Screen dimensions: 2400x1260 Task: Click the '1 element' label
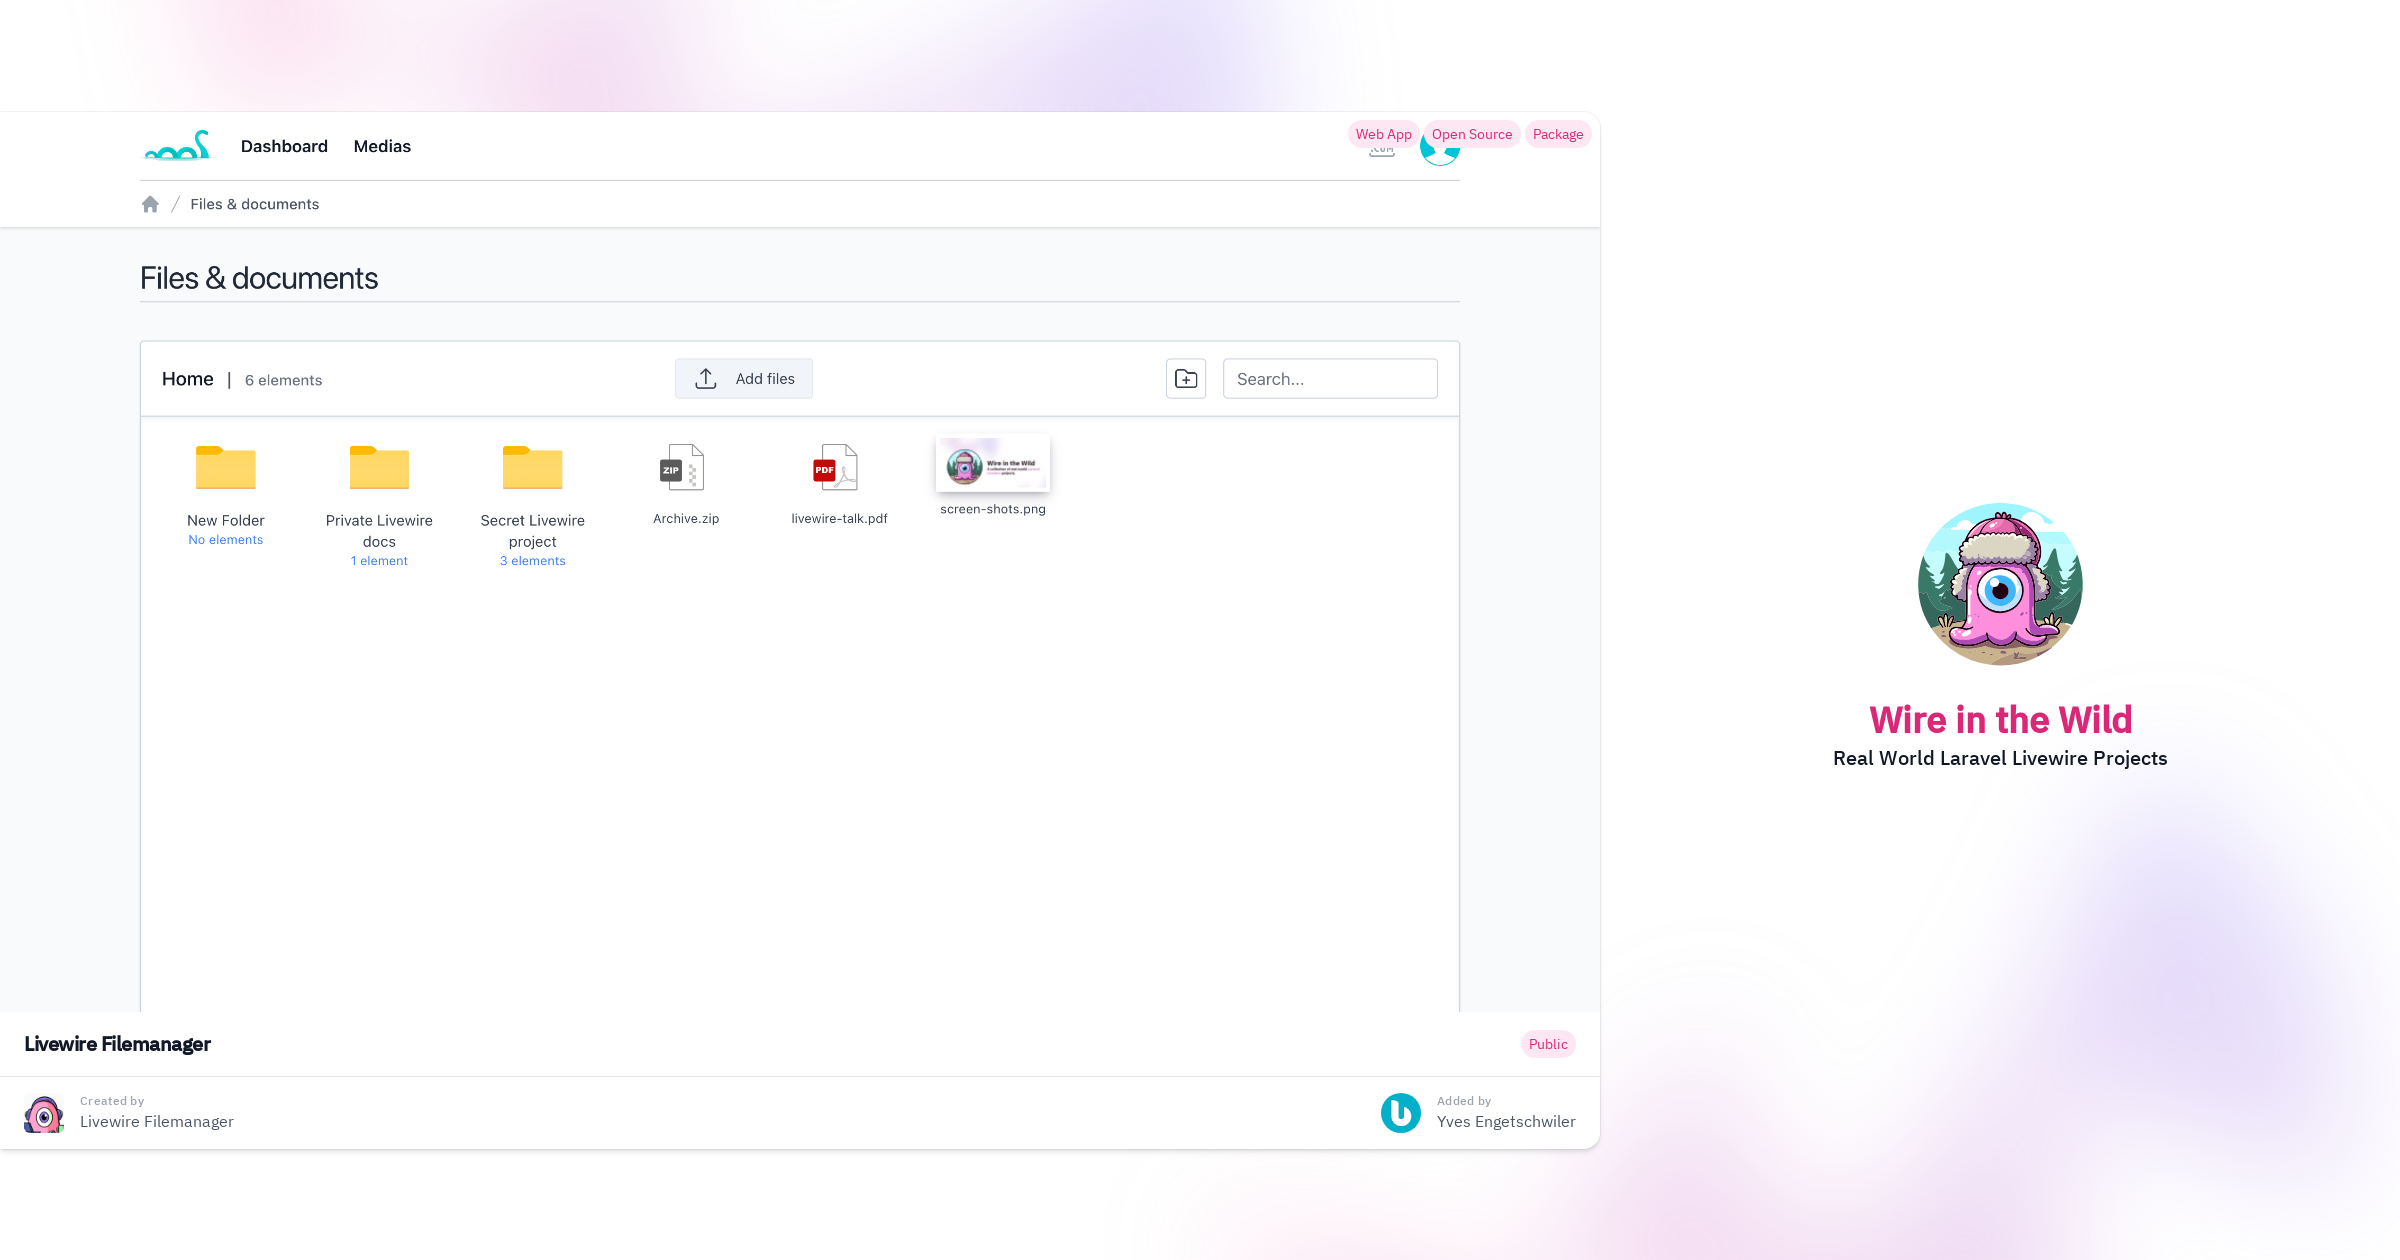tap(379, 561)
